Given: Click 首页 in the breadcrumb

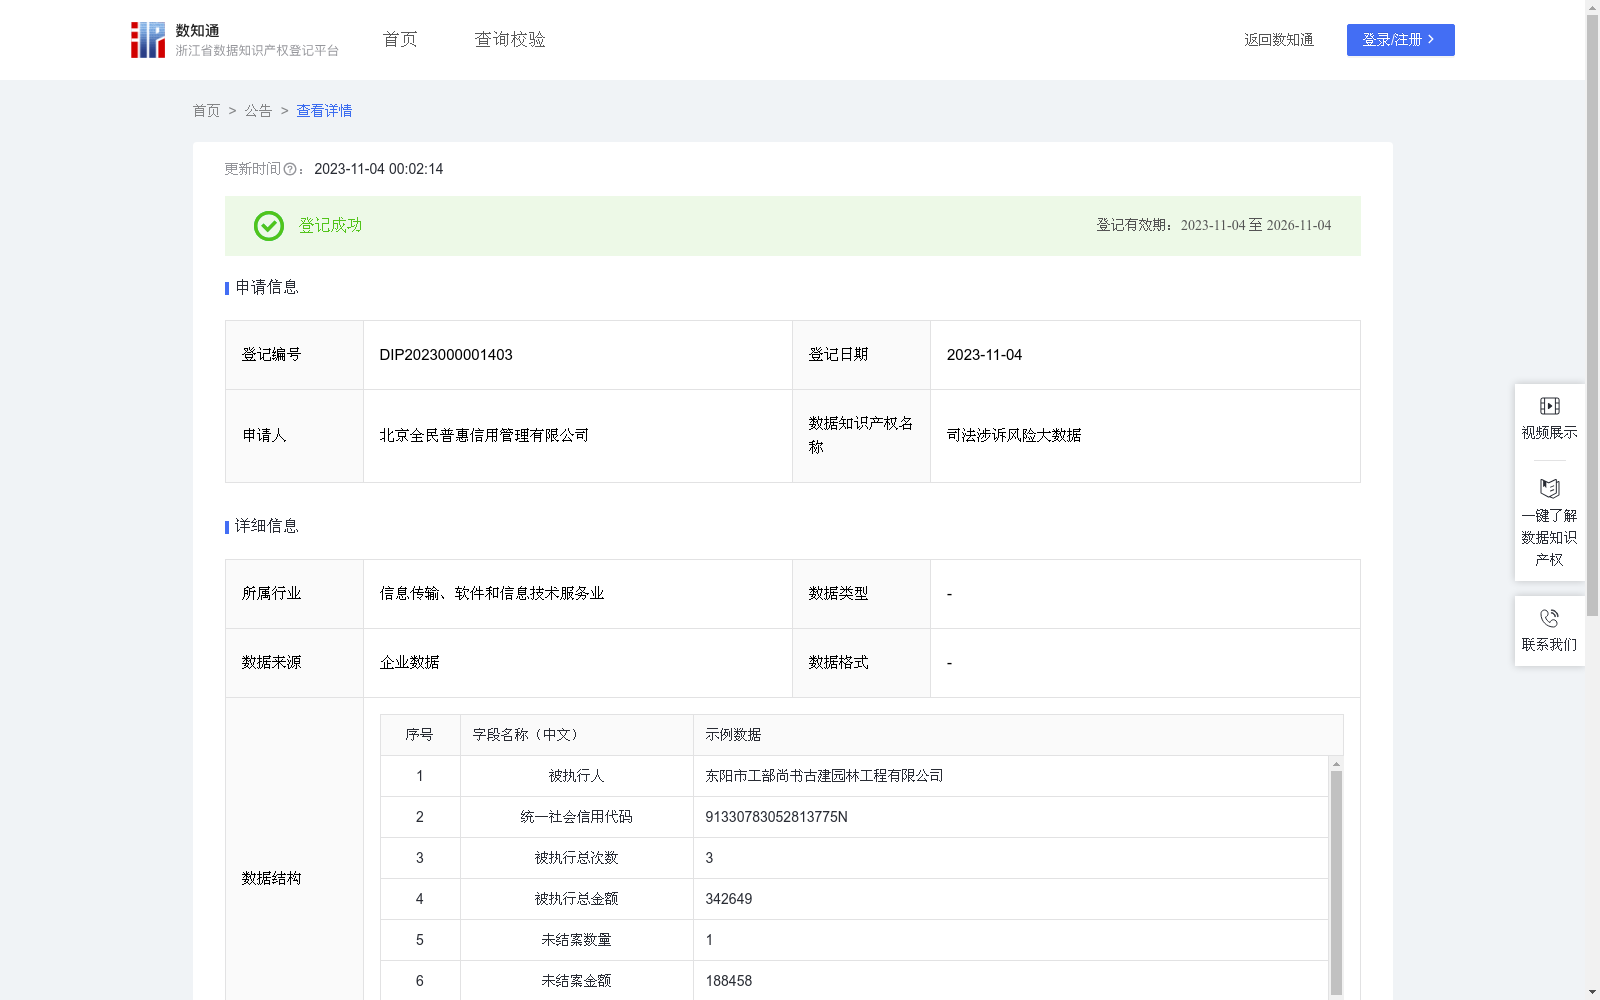Looking at the screenshot, I should pos(206,111).
